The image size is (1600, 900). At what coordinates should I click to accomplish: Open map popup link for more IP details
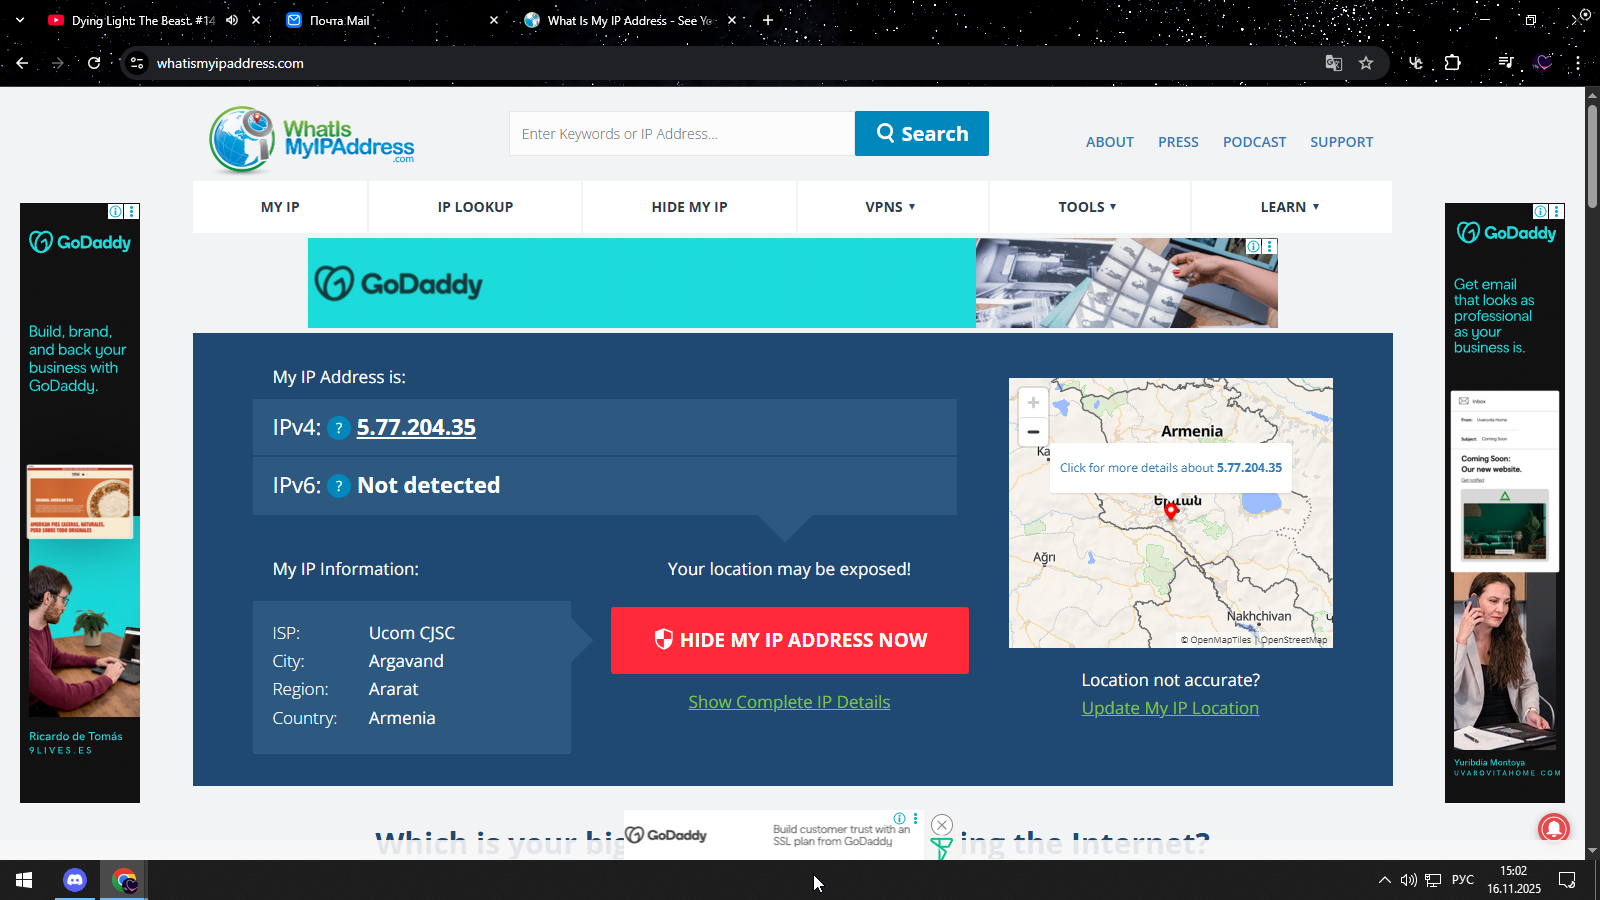pos(1170,468)
